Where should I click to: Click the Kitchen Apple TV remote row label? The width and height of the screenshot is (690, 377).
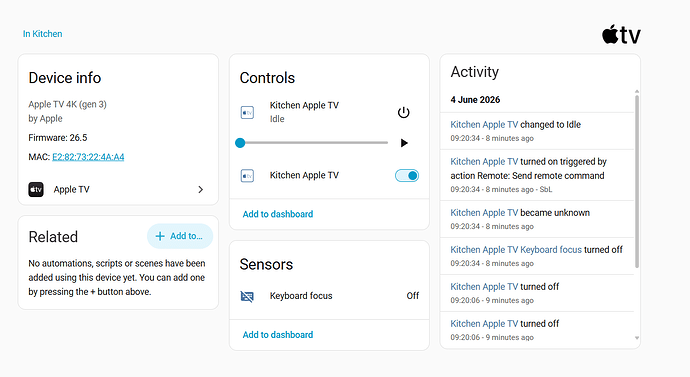(x=304, y=175)
